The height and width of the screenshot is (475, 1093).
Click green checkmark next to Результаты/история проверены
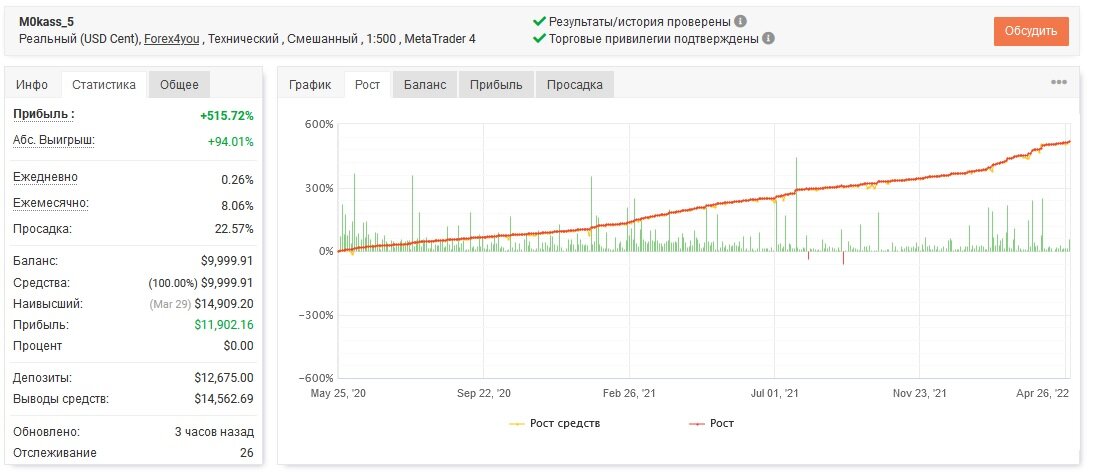(x=539, y=22)
